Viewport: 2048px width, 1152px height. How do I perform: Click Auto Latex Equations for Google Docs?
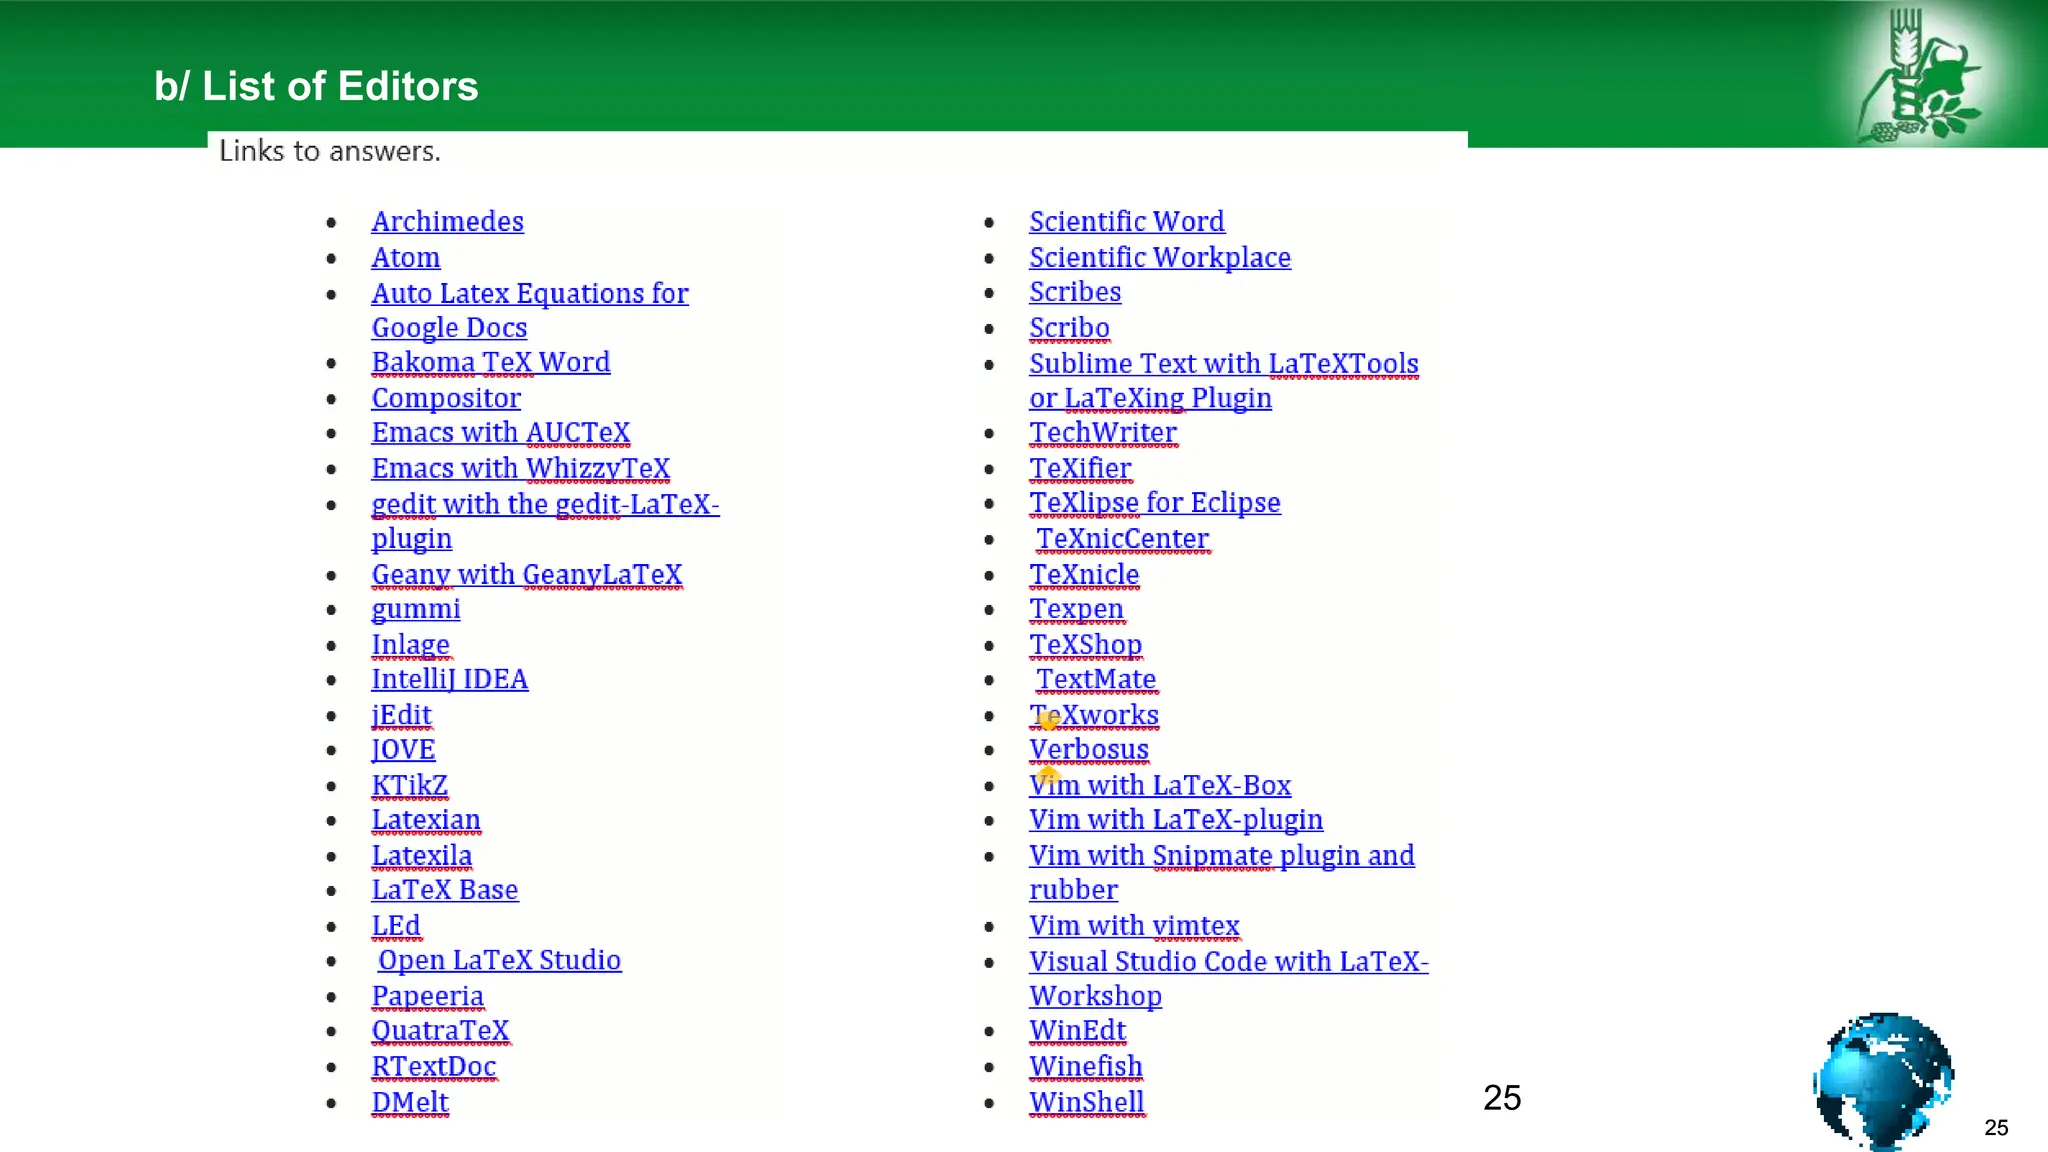(529, 293)
